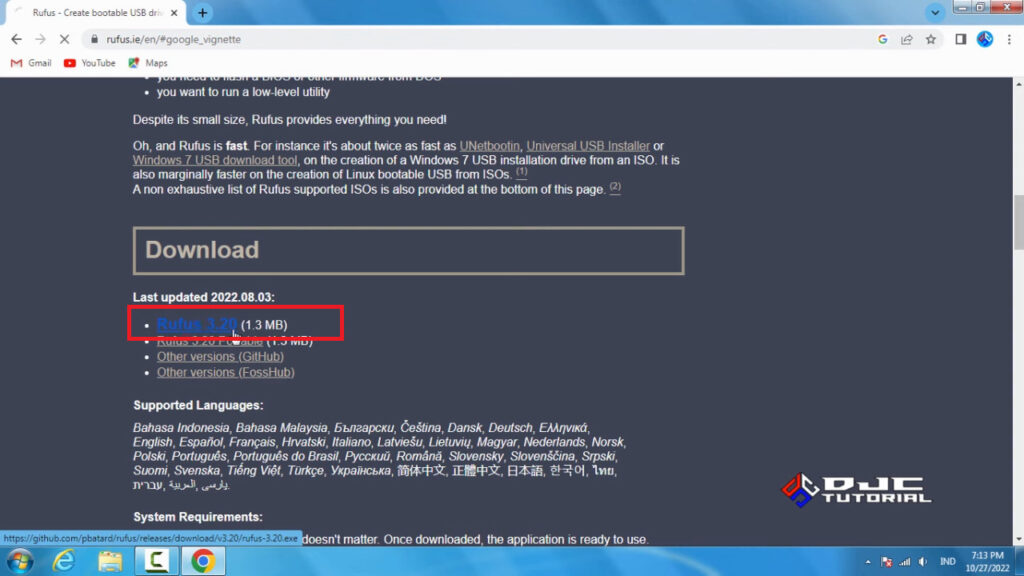The height and width of the screenshot is (576, 1024).
Task: Click the Chrome profile avatar icon
Action: pyautogui.click(x=985, y=38)
